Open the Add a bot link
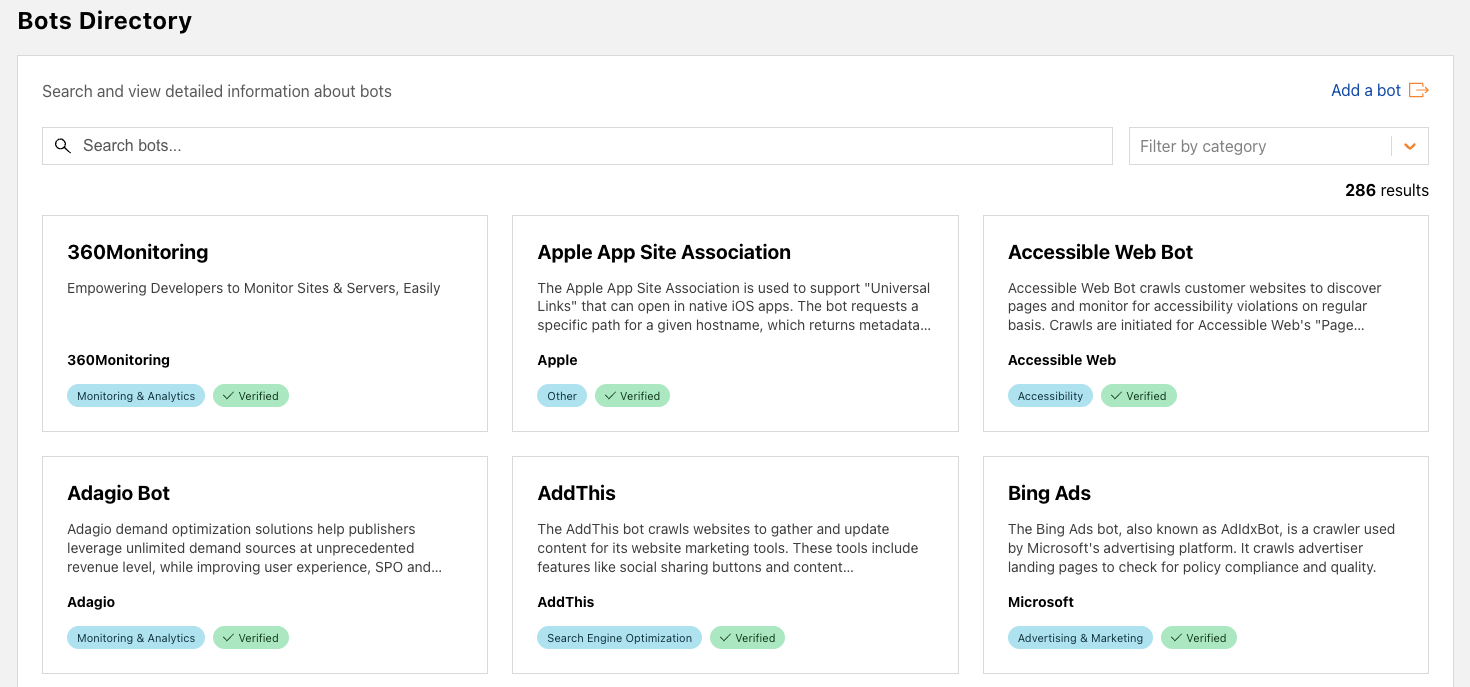This screenshot has width=1470, height=687. (1366, 90)
